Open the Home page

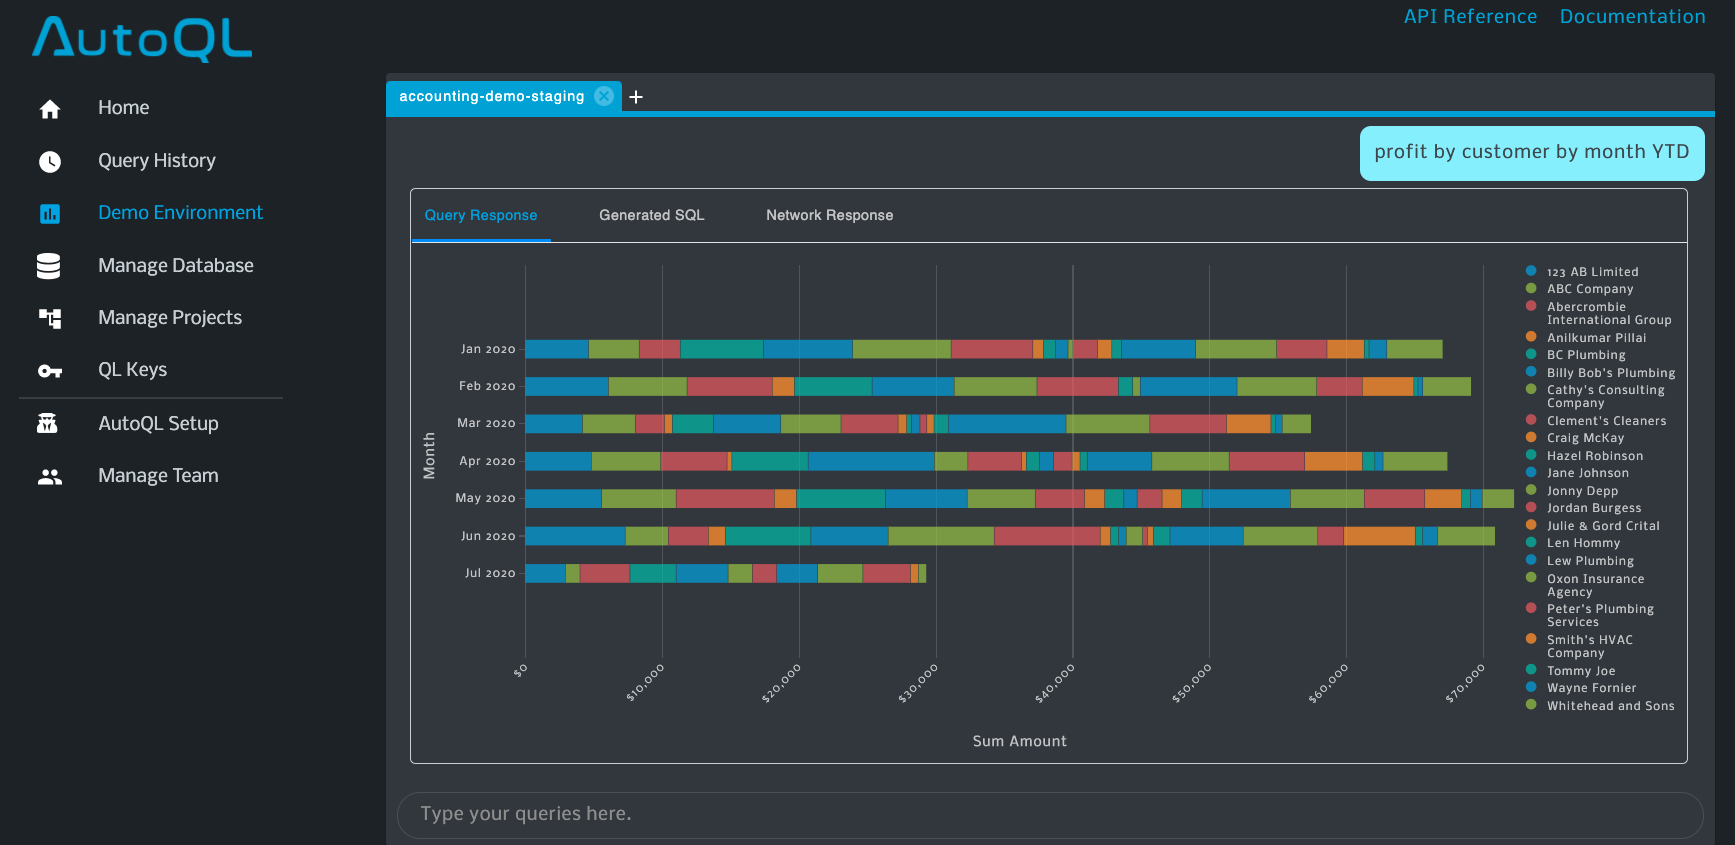coord(123,108)
